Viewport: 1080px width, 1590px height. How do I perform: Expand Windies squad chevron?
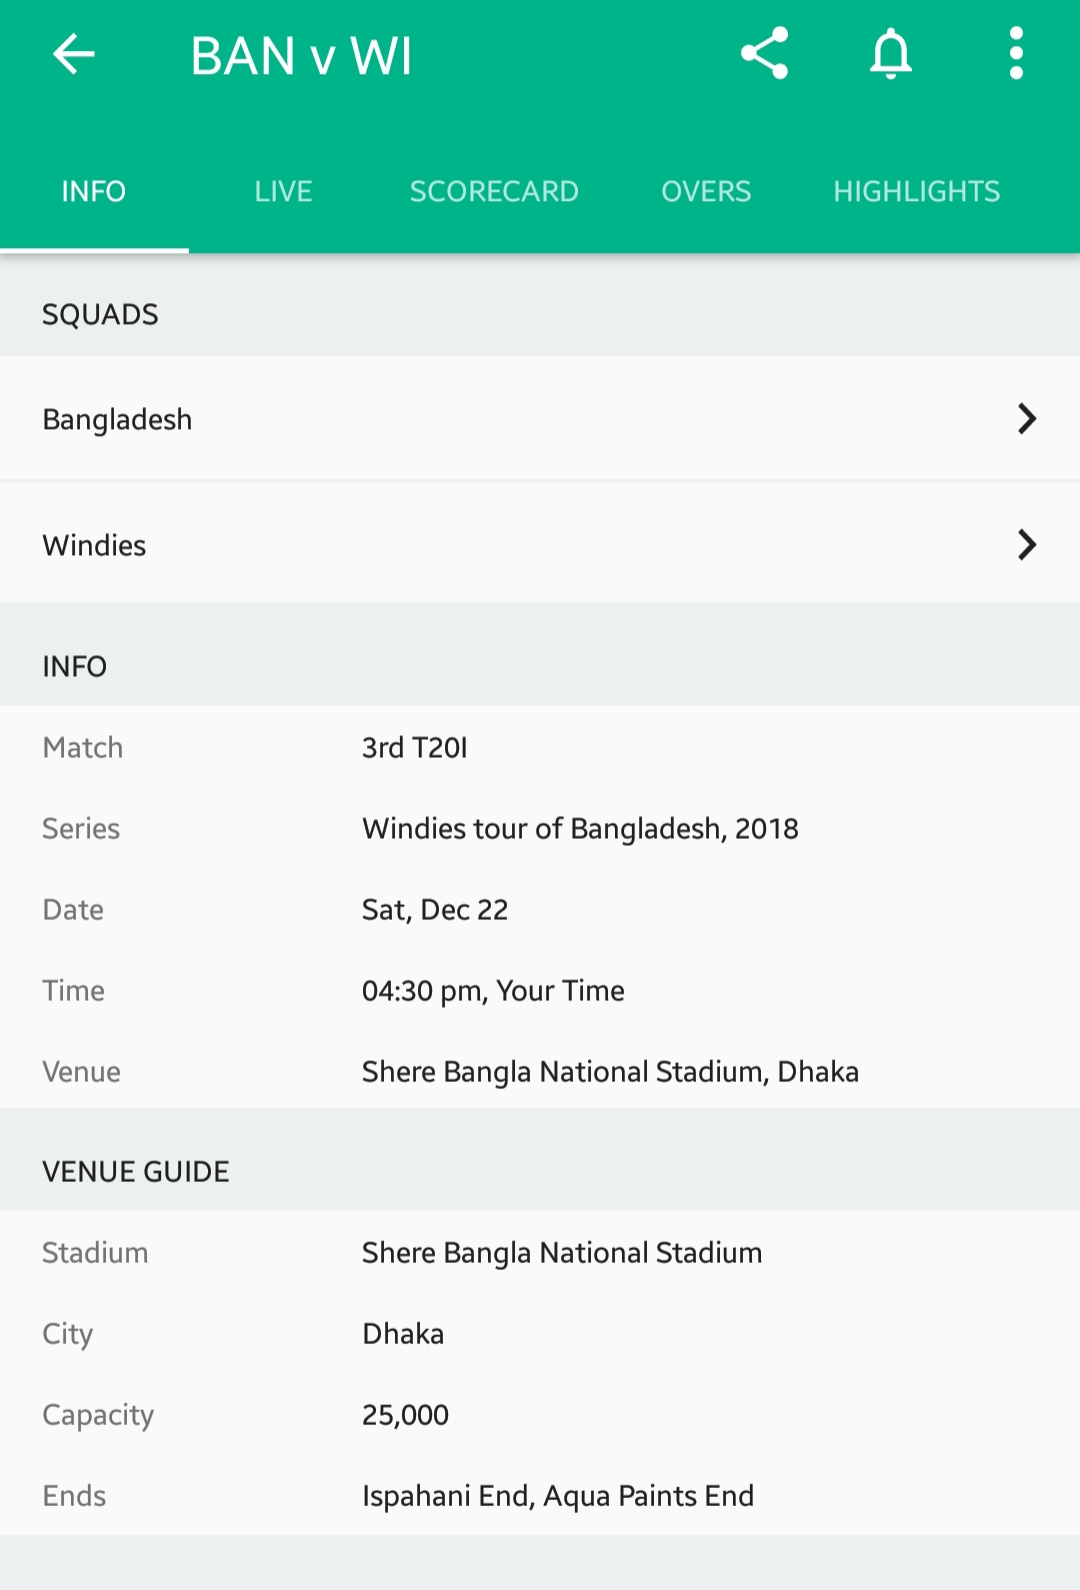[x=1026, y=545]
